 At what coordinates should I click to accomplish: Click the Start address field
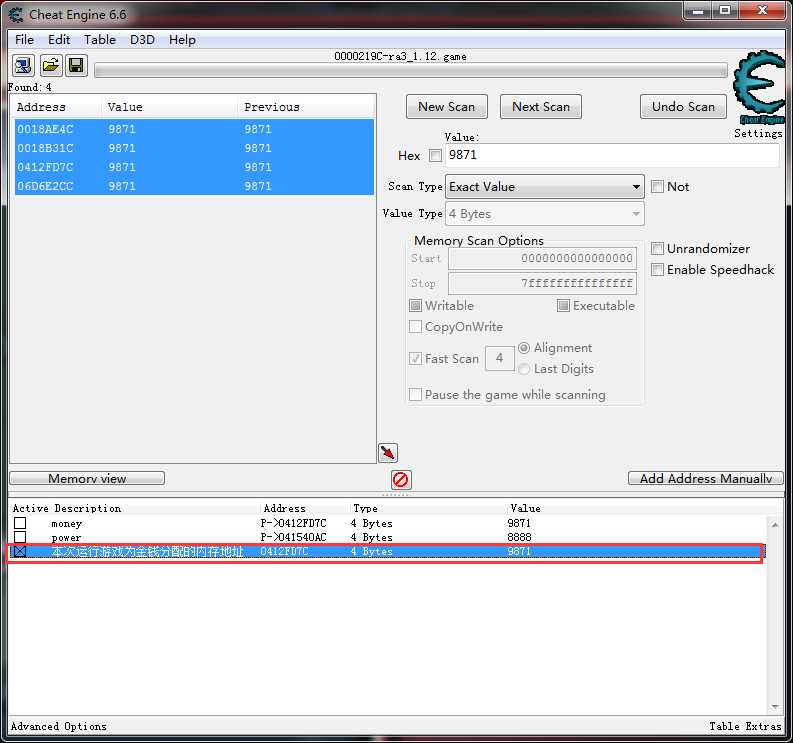pyautogui.click(x=542, y=258)
